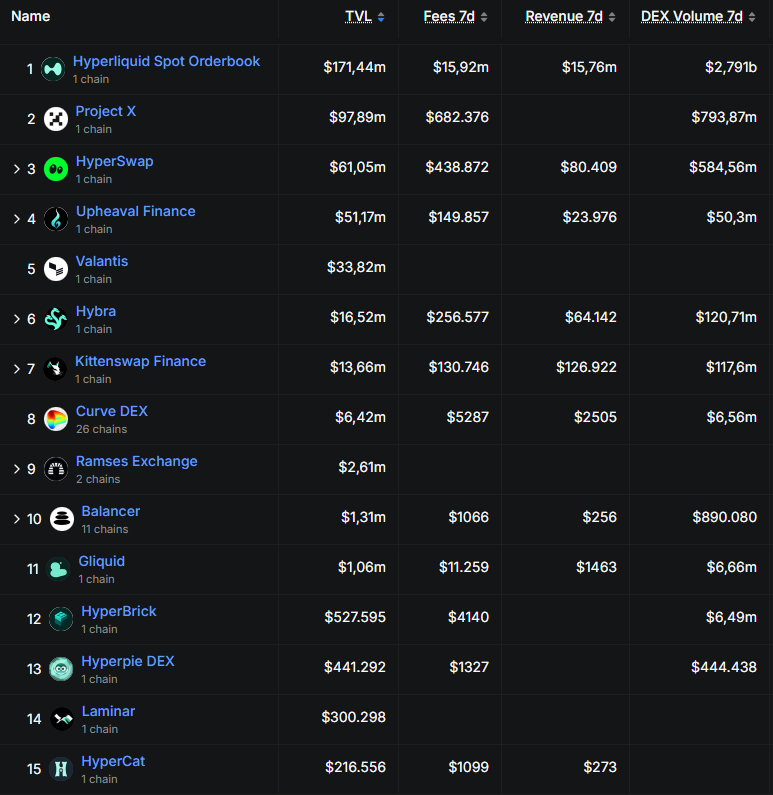
Task: Click the Laminar logo icon
Action: pos(62,718)
